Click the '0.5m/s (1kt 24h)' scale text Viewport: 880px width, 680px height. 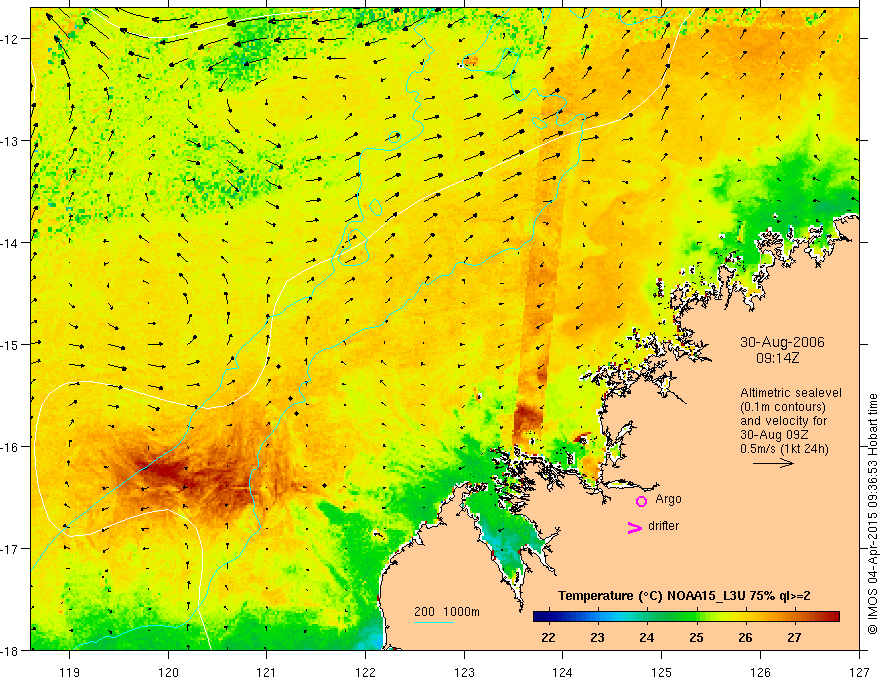(785, 449)
